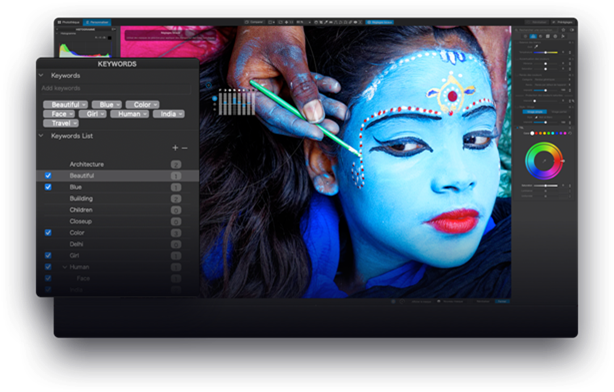Select the red channel color swatch
Image resolution: width=614 pixels, height=392 pixels.
536,133
